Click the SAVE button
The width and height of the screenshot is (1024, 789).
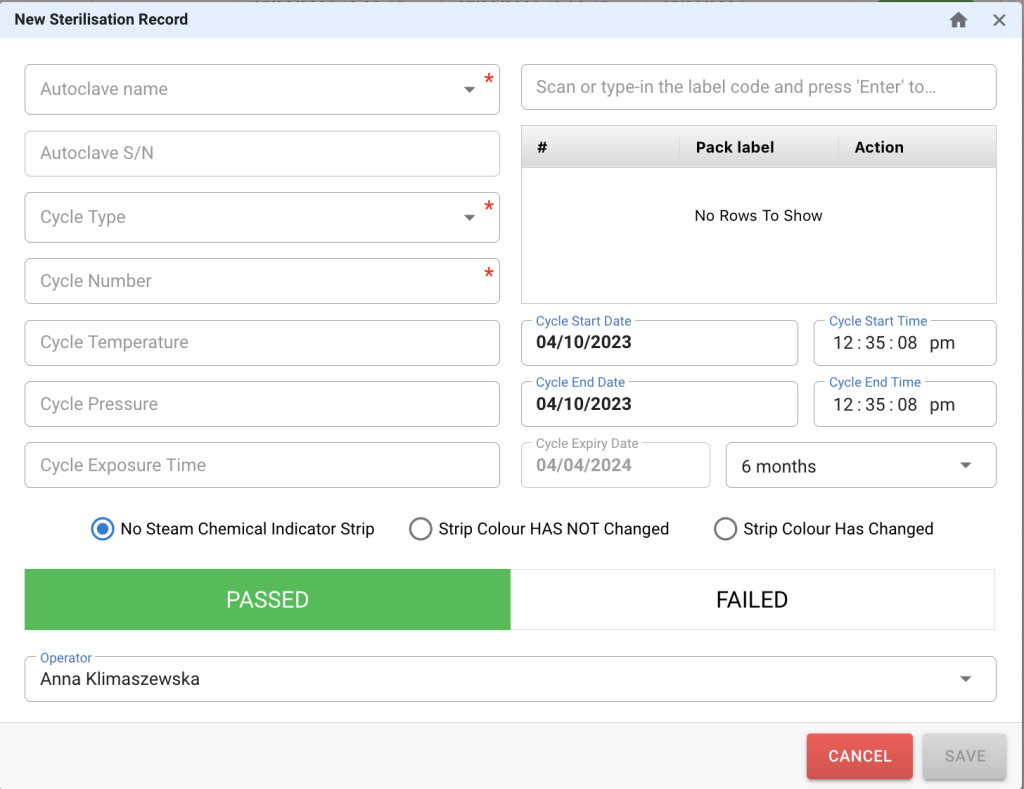tap(965, 756)
